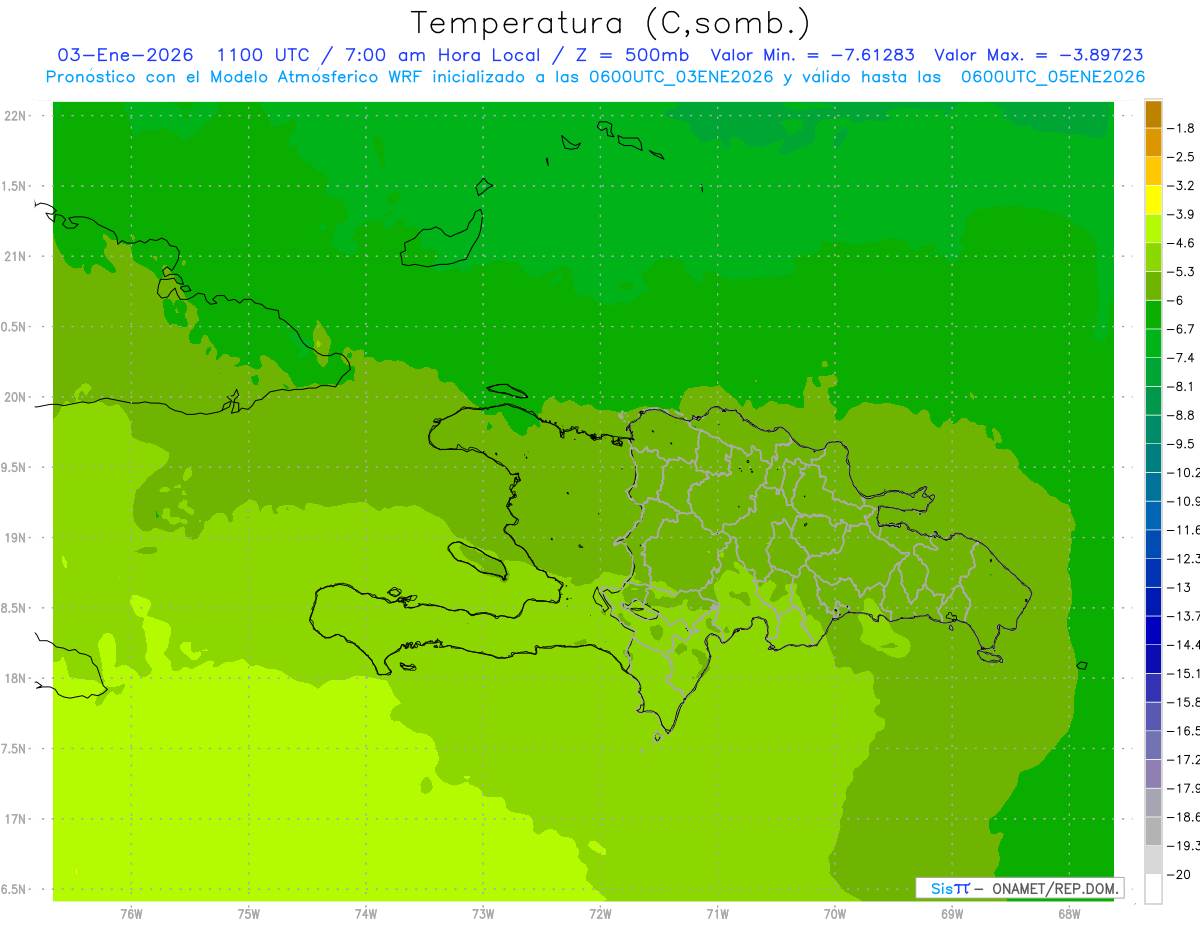
Task: Click the '-5.3' legend label
Action: (1181, 271)
